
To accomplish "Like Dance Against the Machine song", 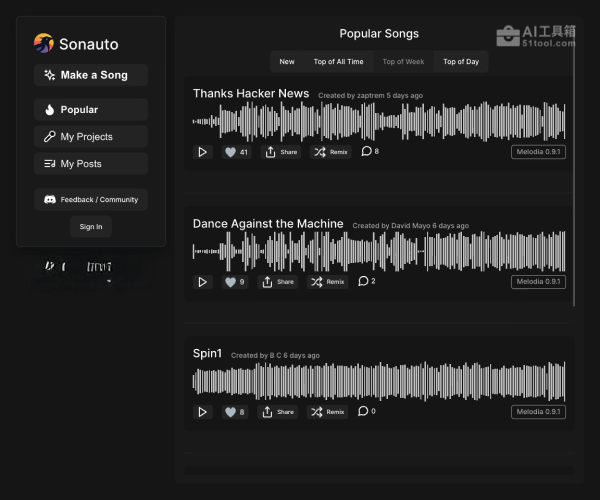I will coord(235,282).
